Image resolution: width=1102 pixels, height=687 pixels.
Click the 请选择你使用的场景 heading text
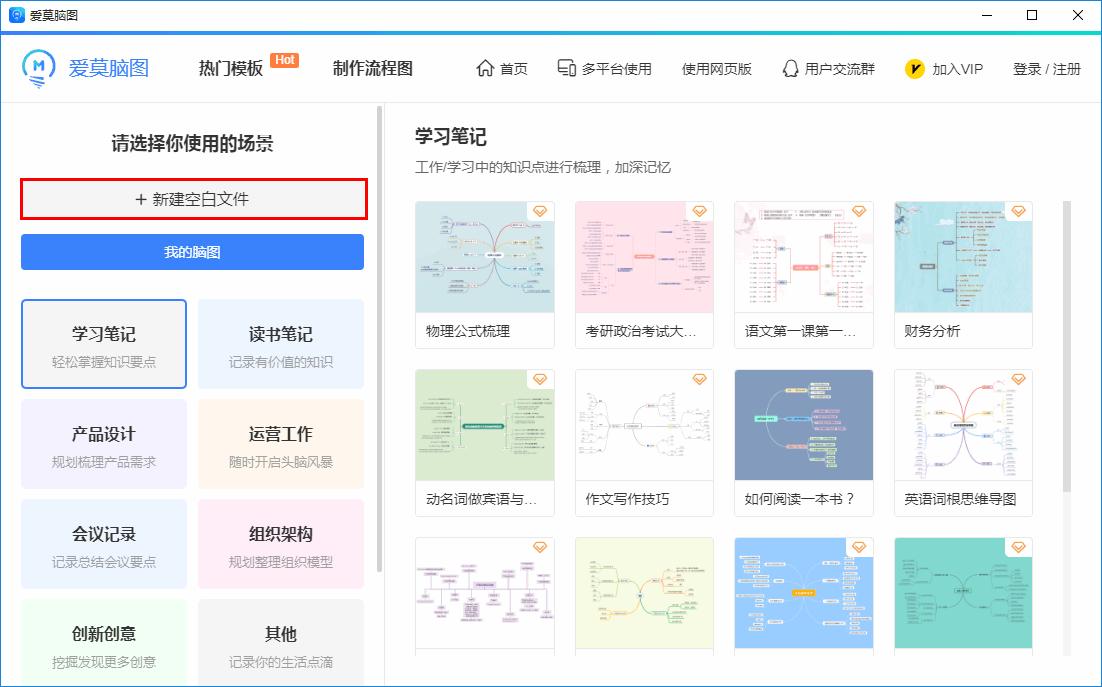[193, 143]
